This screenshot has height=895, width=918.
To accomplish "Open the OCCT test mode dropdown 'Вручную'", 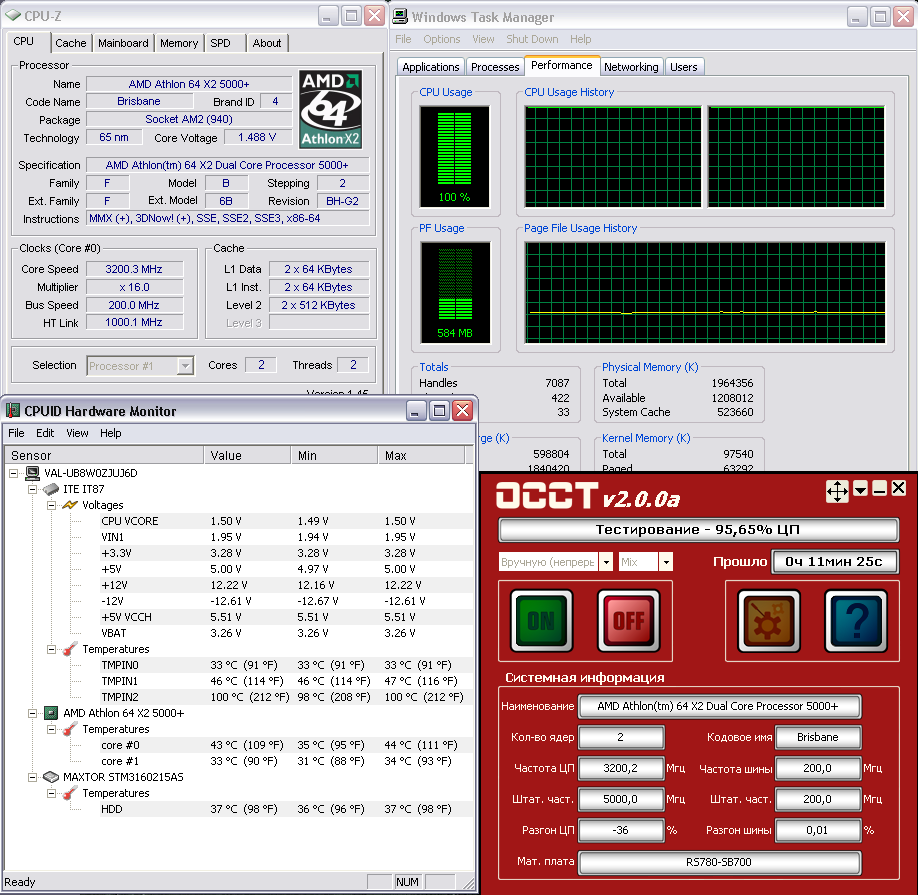I will pos(607,562).
